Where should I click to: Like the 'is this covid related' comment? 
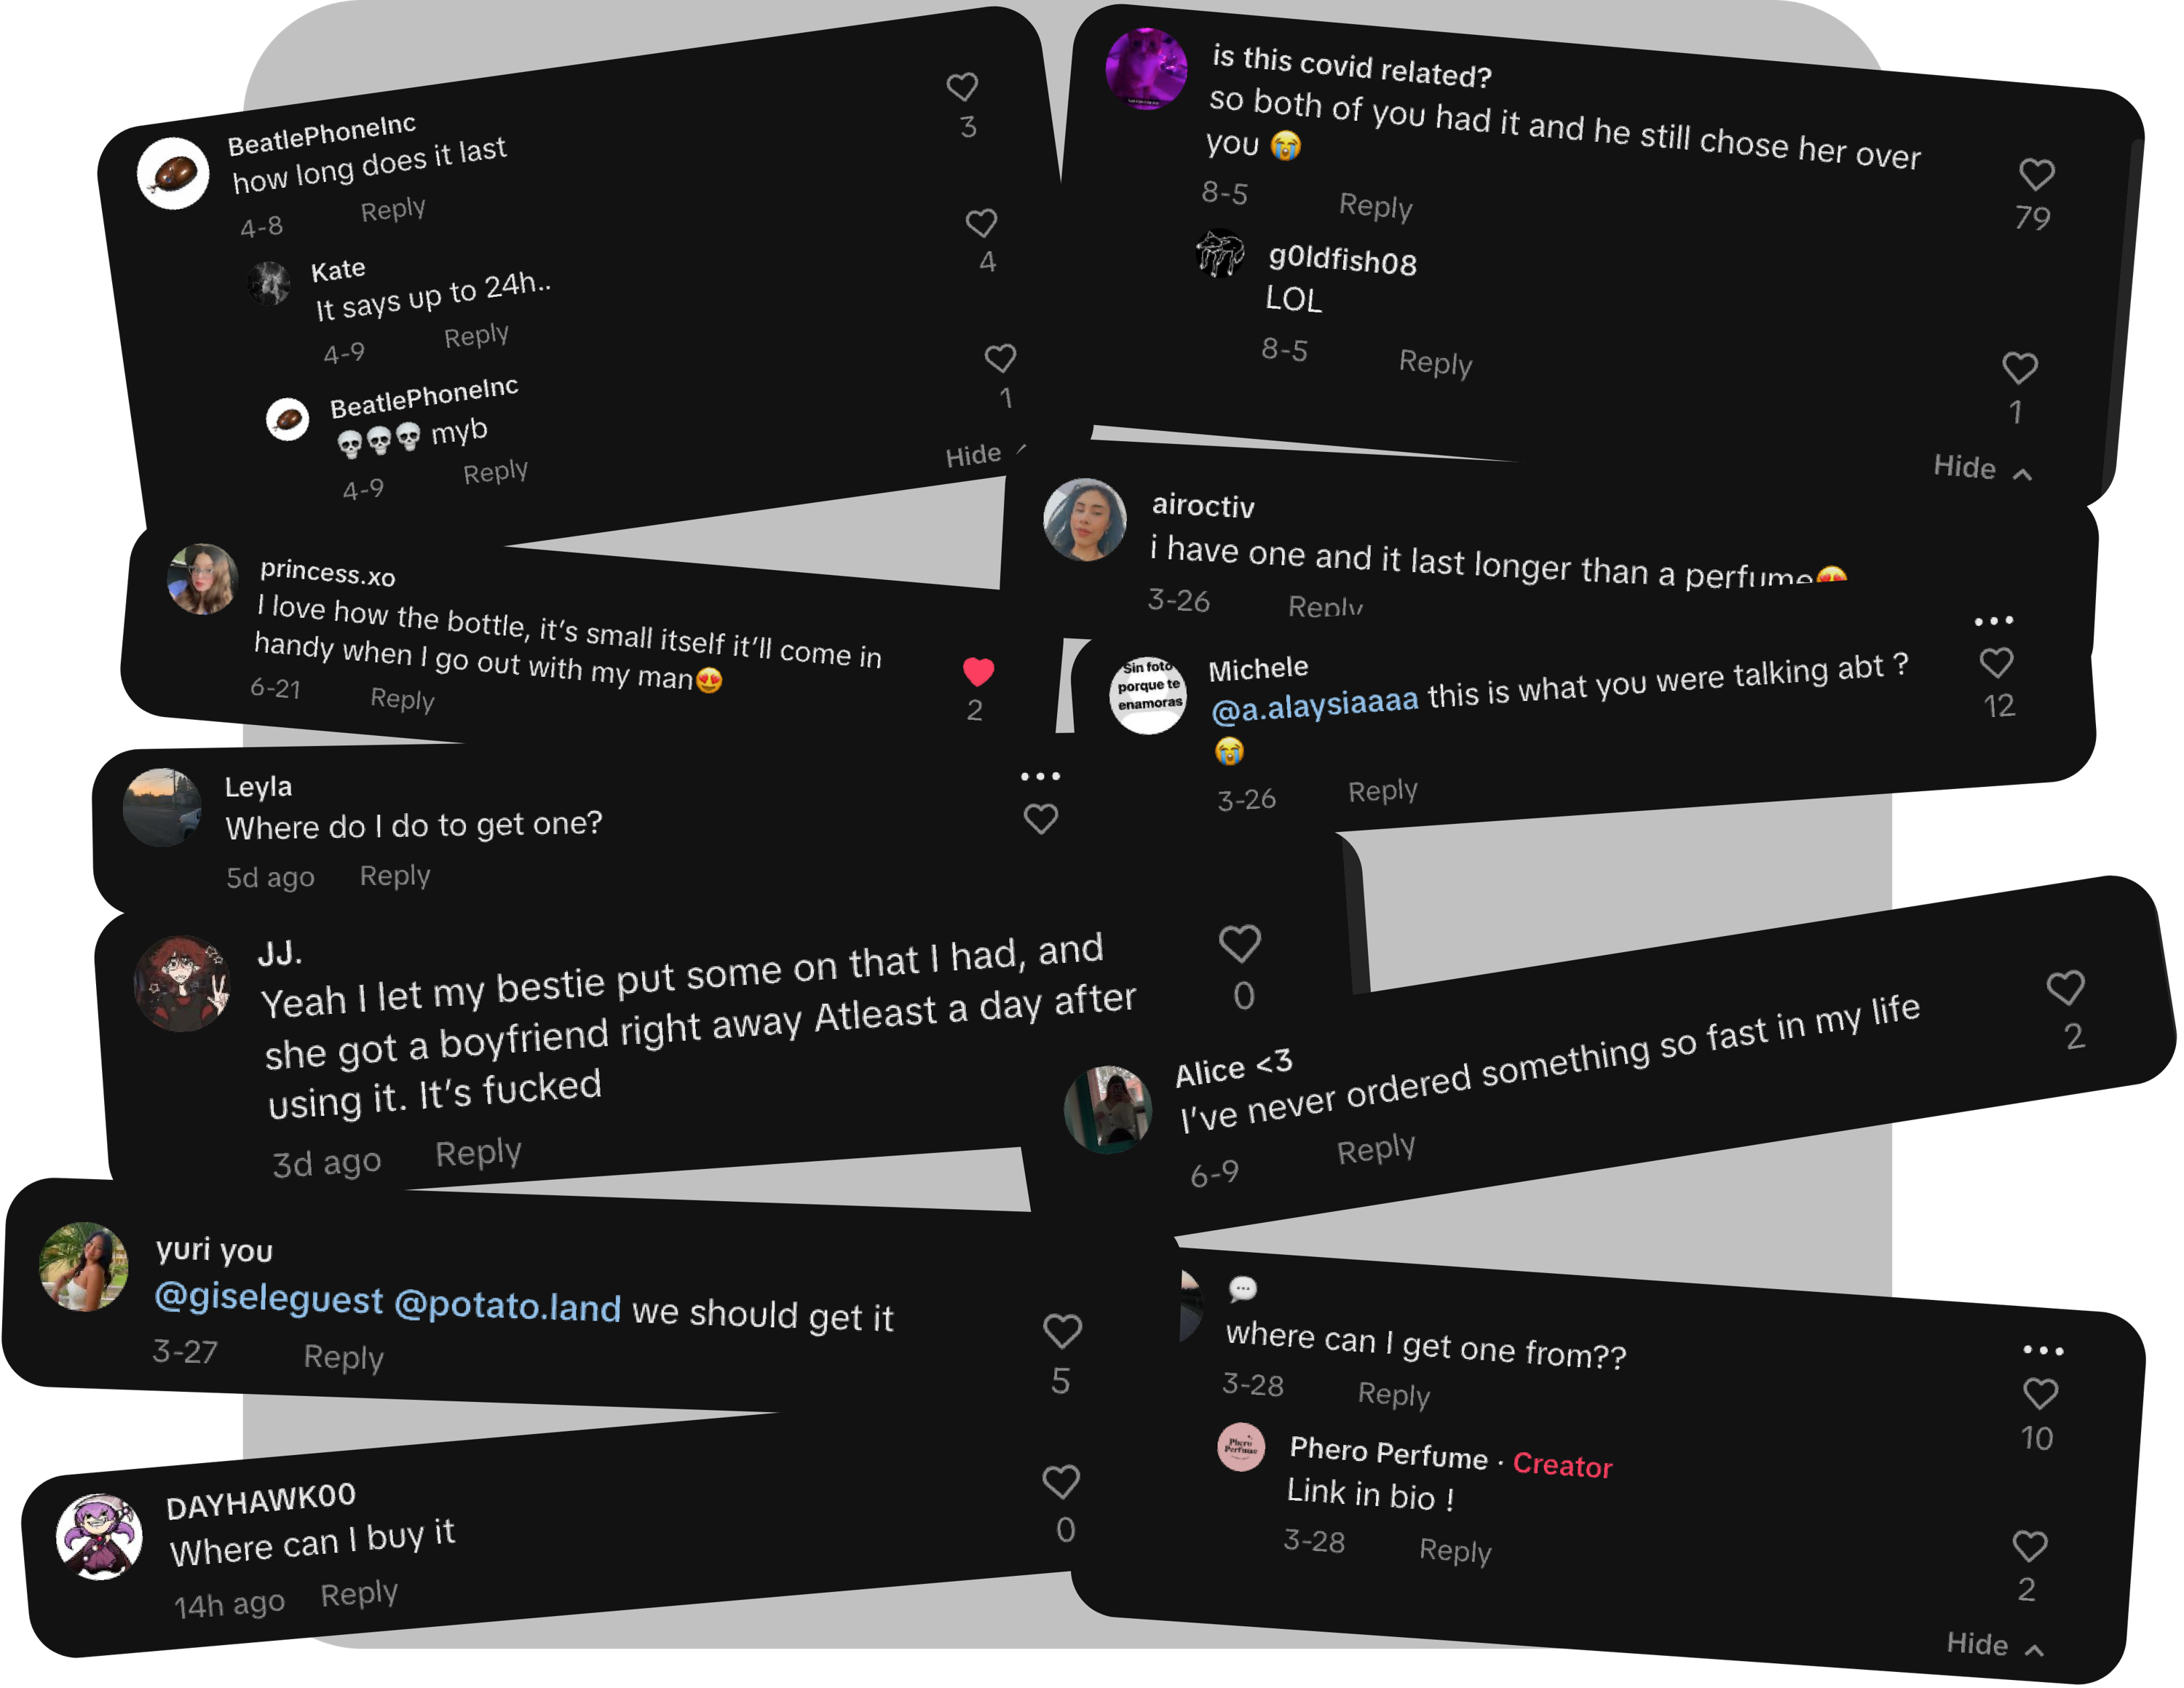[2037, 174]
